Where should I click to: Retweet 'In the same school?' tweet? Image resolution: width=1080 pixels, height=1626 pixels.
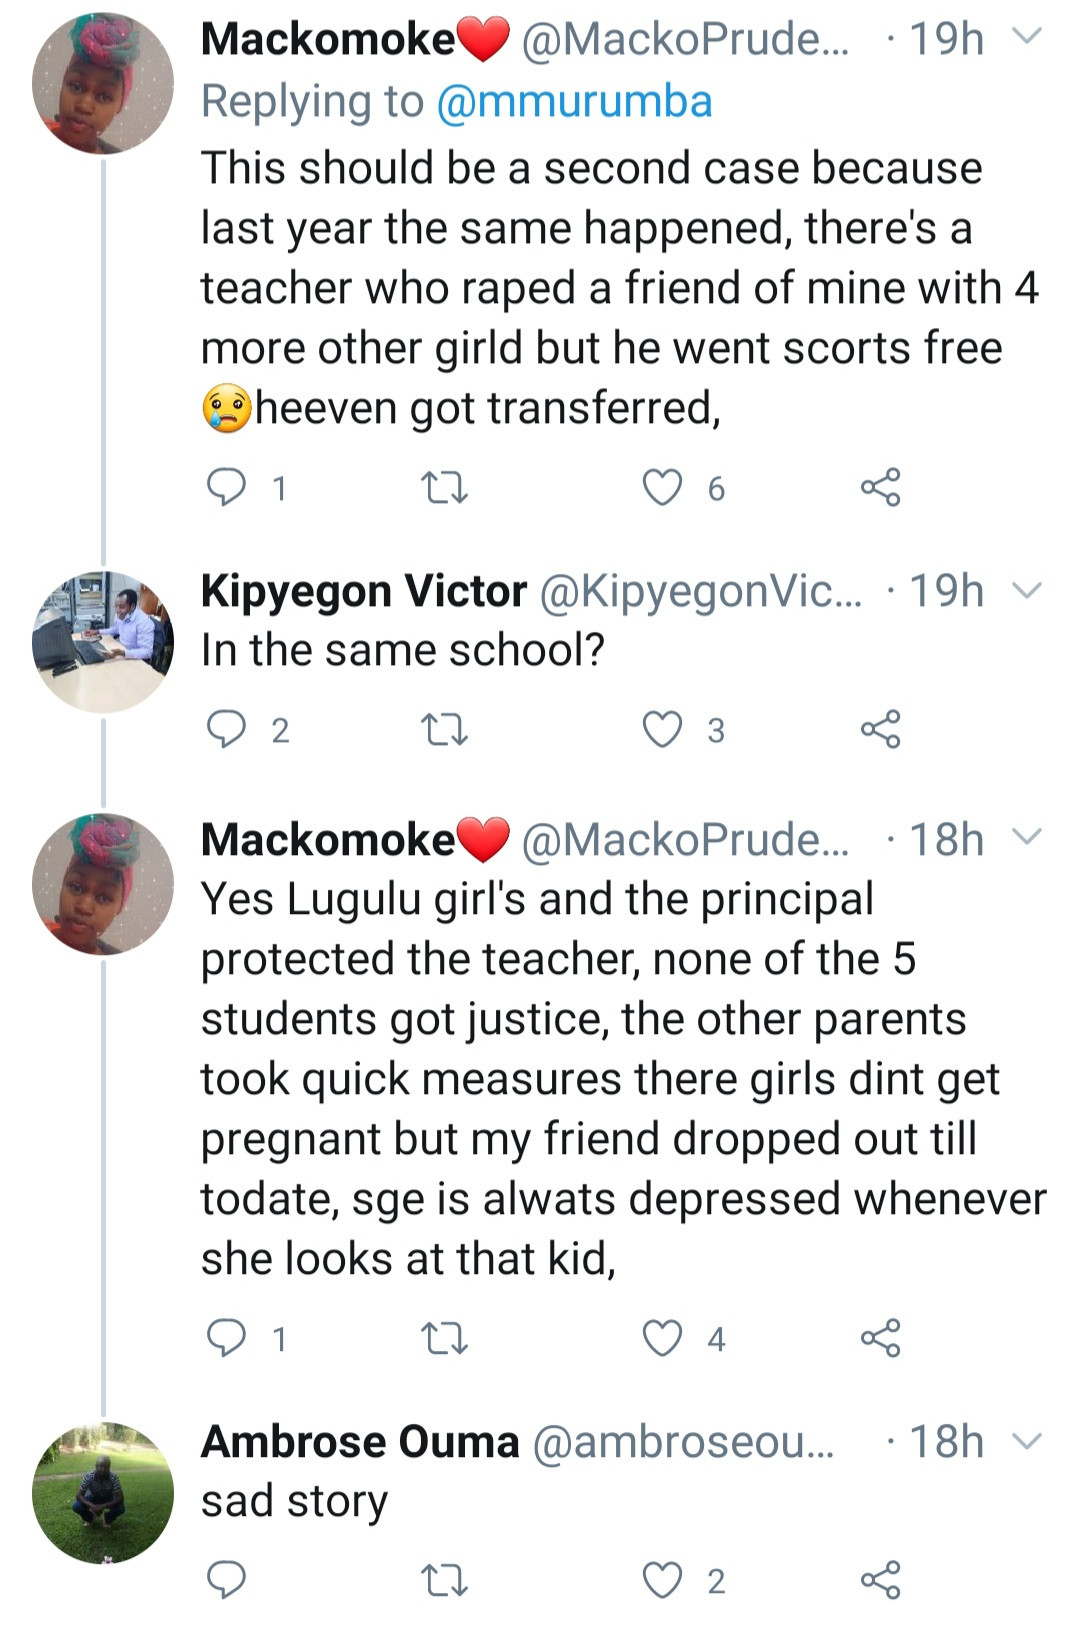444,730
